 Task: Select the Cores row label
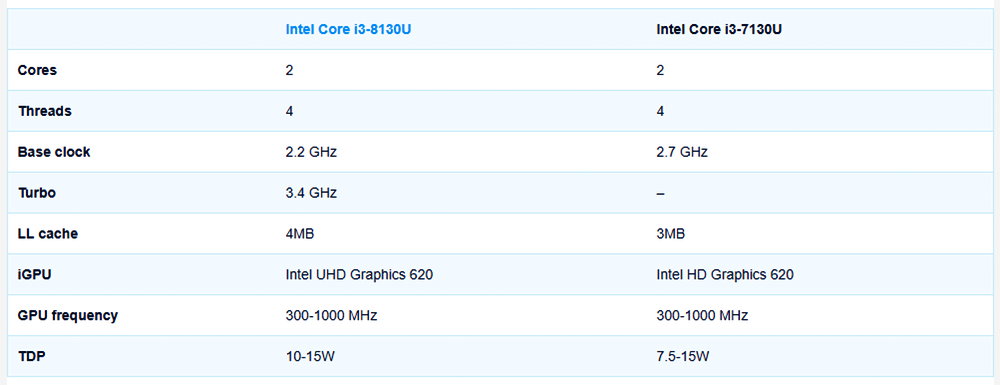click(x=38, y=70)
